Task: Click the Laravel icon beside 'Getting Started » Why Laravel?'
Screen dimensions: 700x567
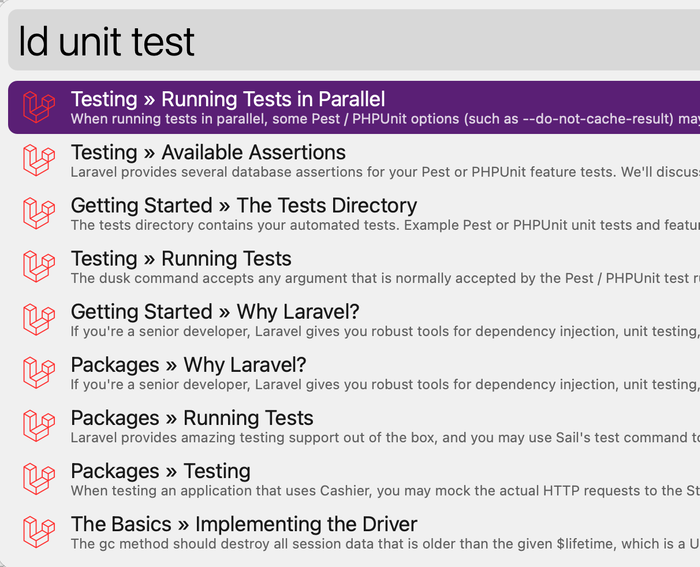Action: (39, 320)
